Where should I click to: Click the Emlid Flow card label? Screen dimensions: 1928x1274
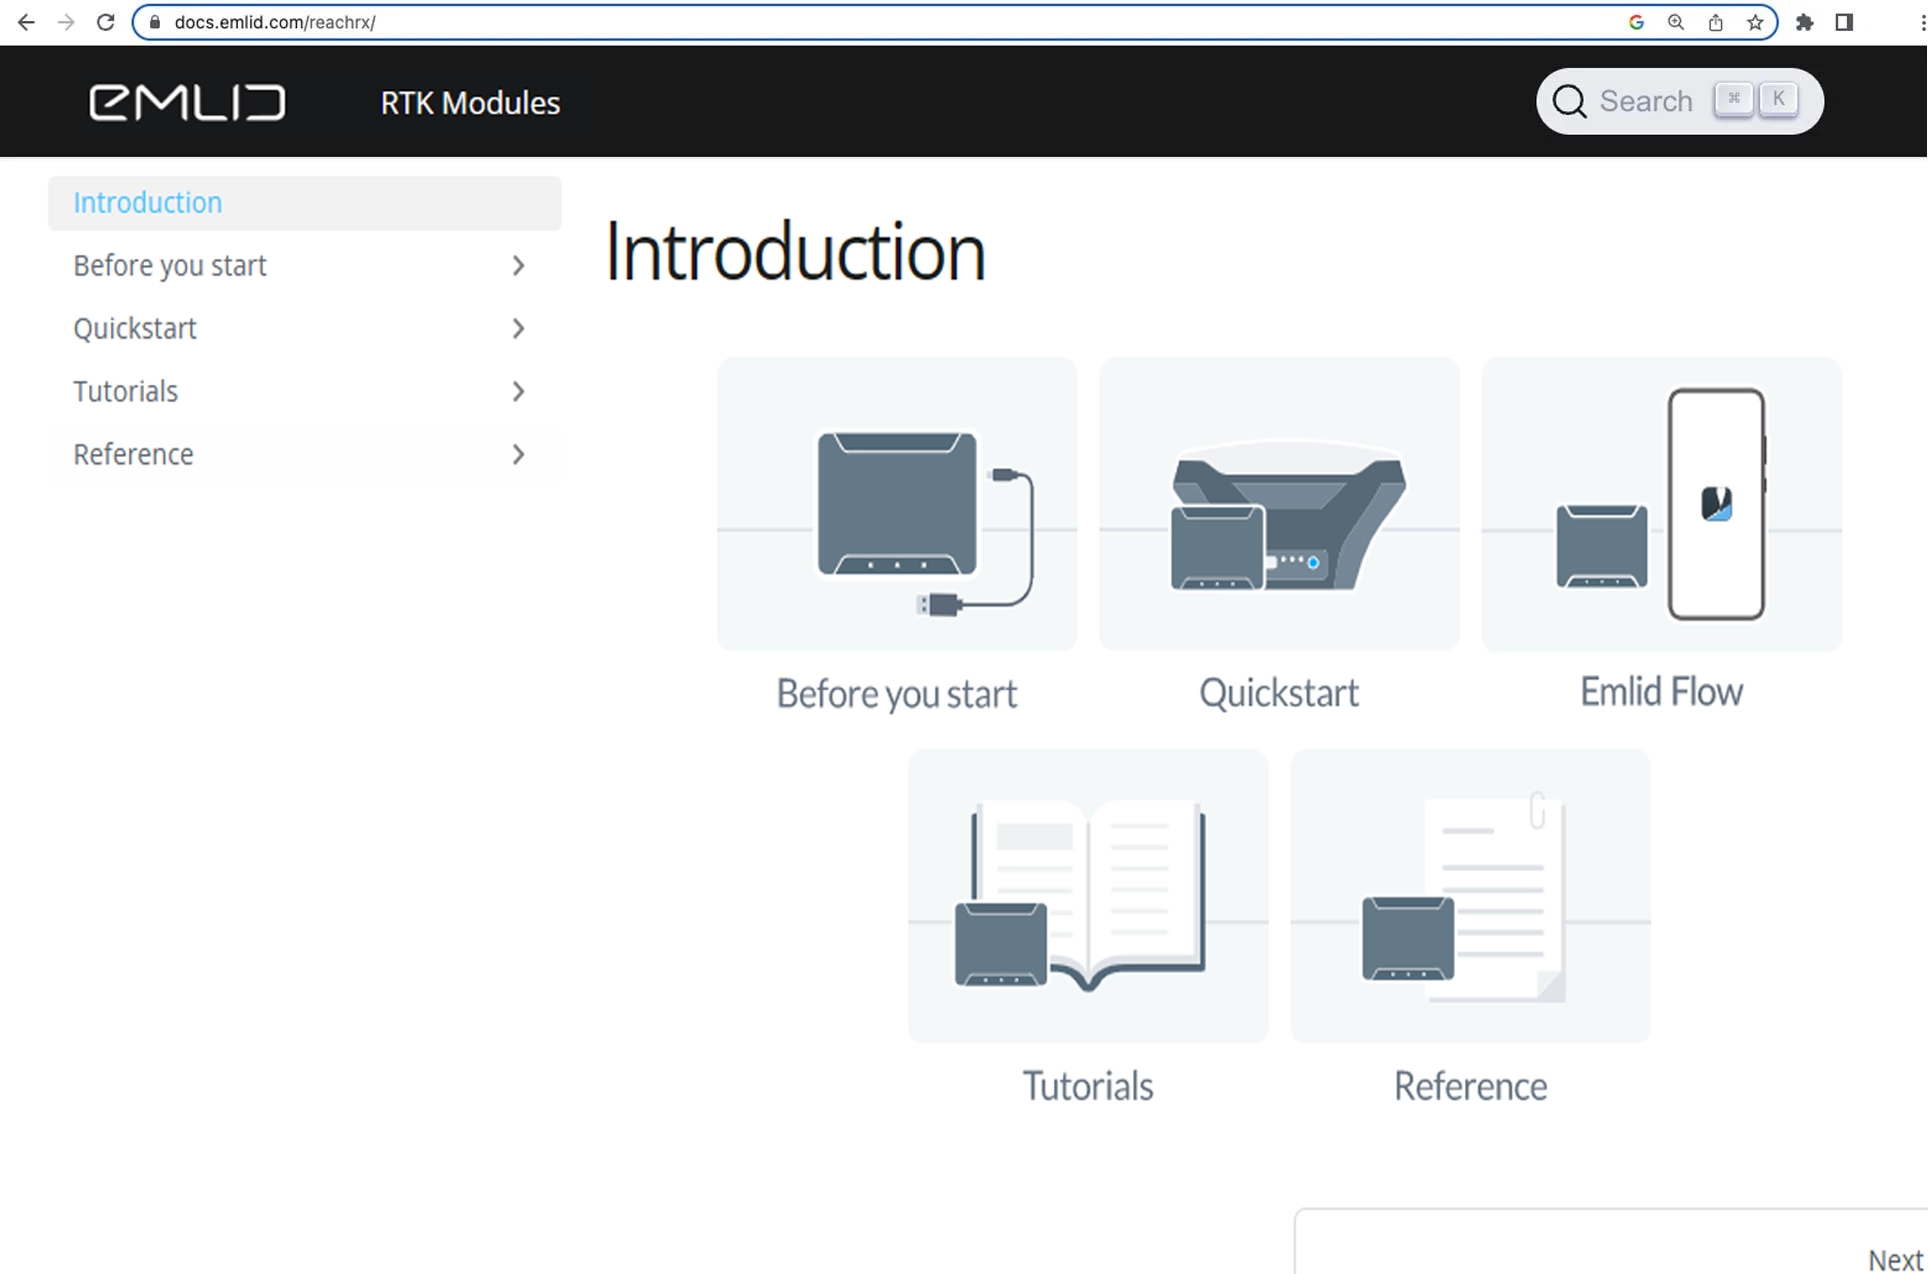(1661, 692)
